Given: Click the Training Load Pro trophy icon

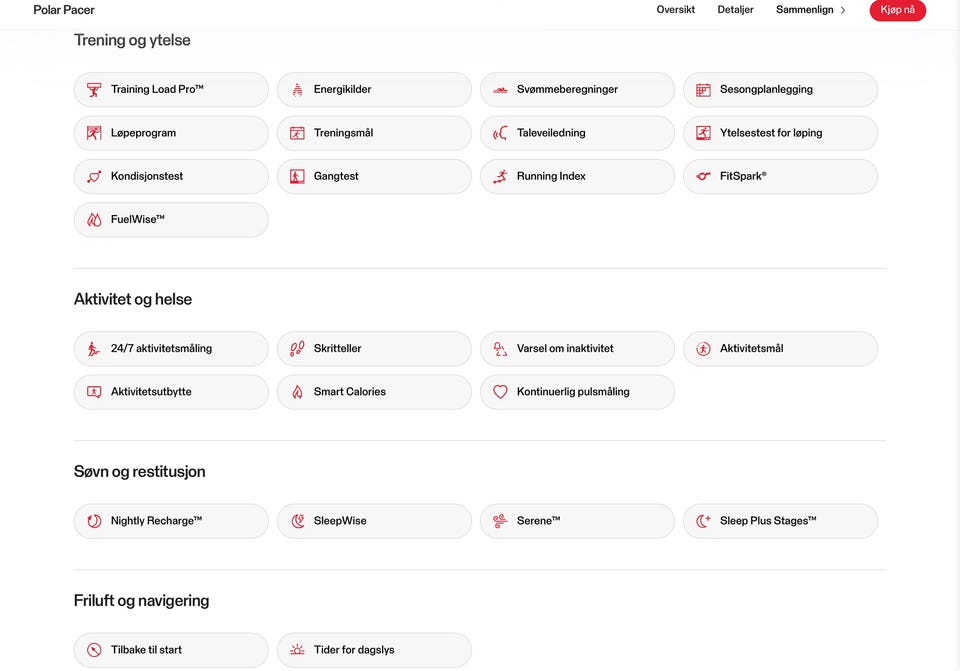Looking at the screenshot, I should coord(94,90).
